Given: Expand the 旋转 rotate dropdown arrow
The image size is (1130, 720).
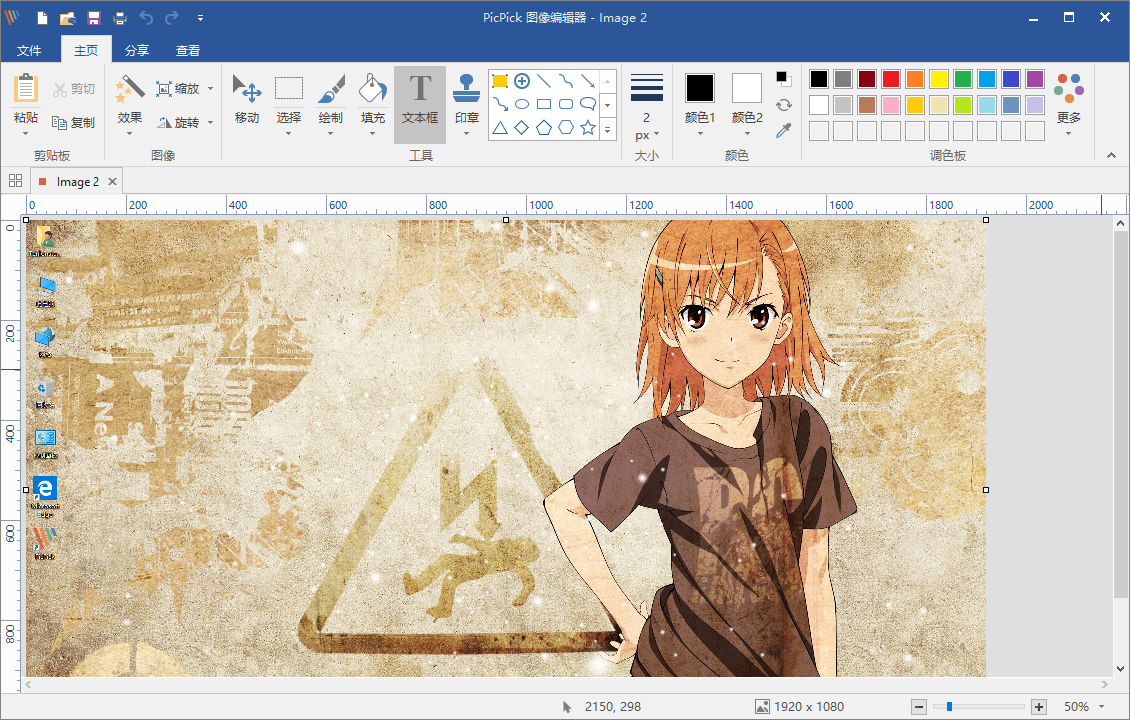Looking at the screenshot, I should point(210,123).
